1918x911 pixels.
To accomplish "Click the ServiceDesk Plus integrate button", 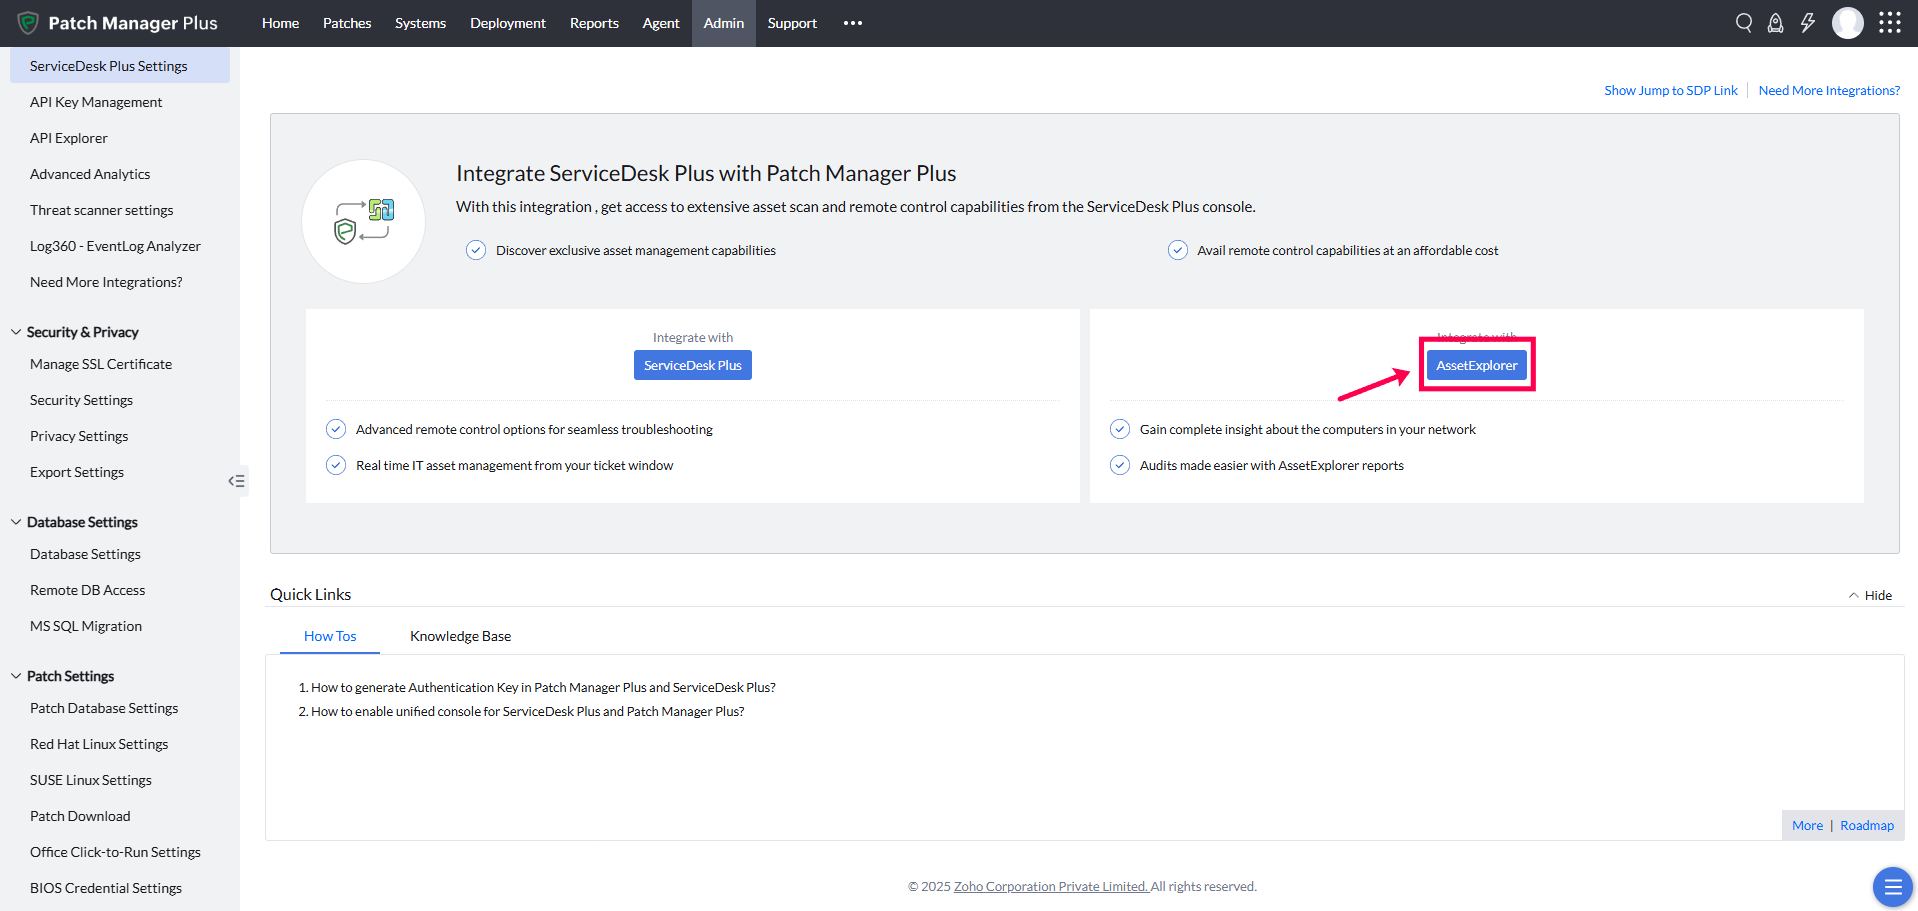I will click(x=693, y=365).
